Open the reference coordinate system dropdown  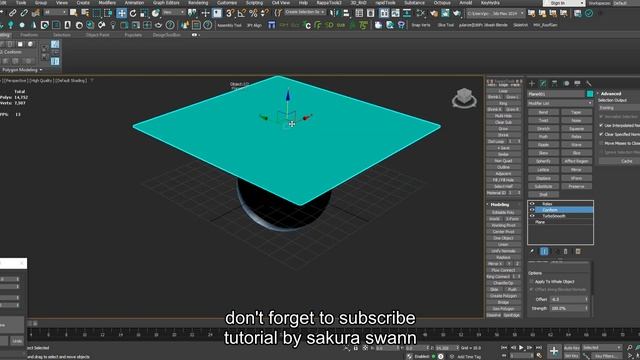point(173,13)
